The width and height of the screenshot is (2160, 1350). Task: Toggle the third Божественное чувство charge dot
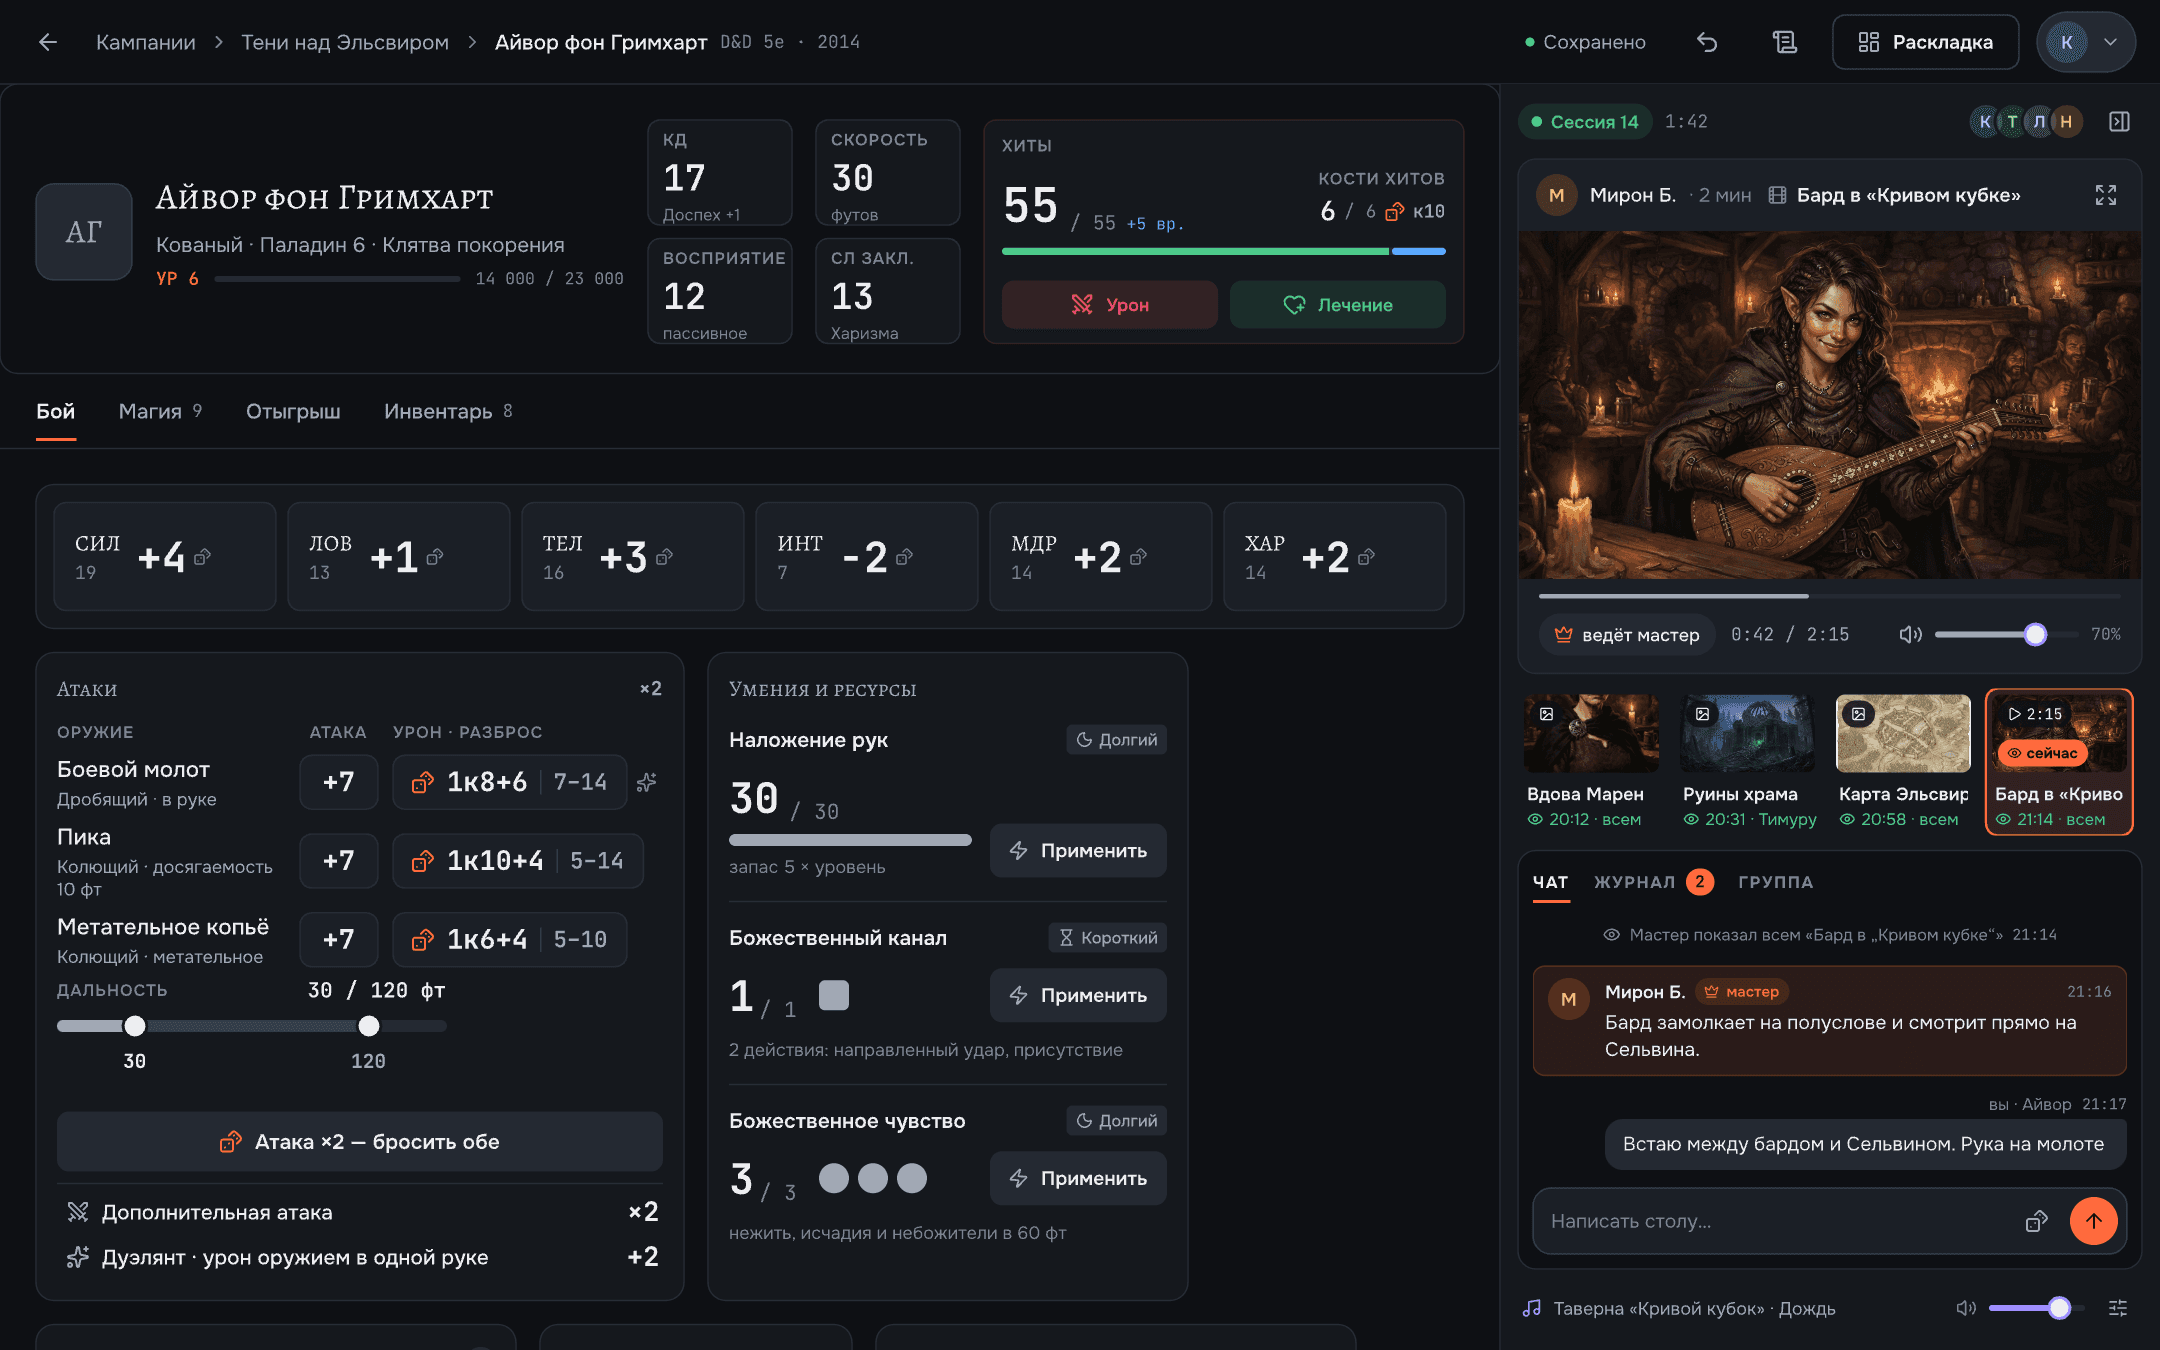point(912,1178)
